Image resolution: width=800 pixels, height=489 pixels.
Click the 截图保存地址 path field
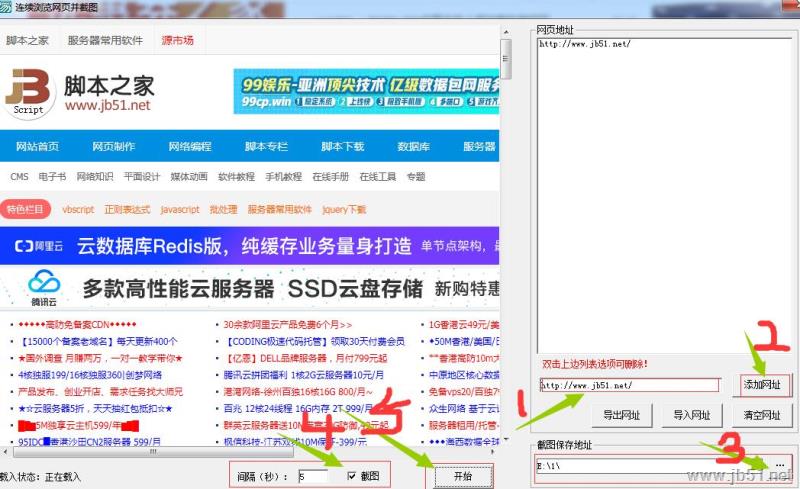(x=652, y=466)
